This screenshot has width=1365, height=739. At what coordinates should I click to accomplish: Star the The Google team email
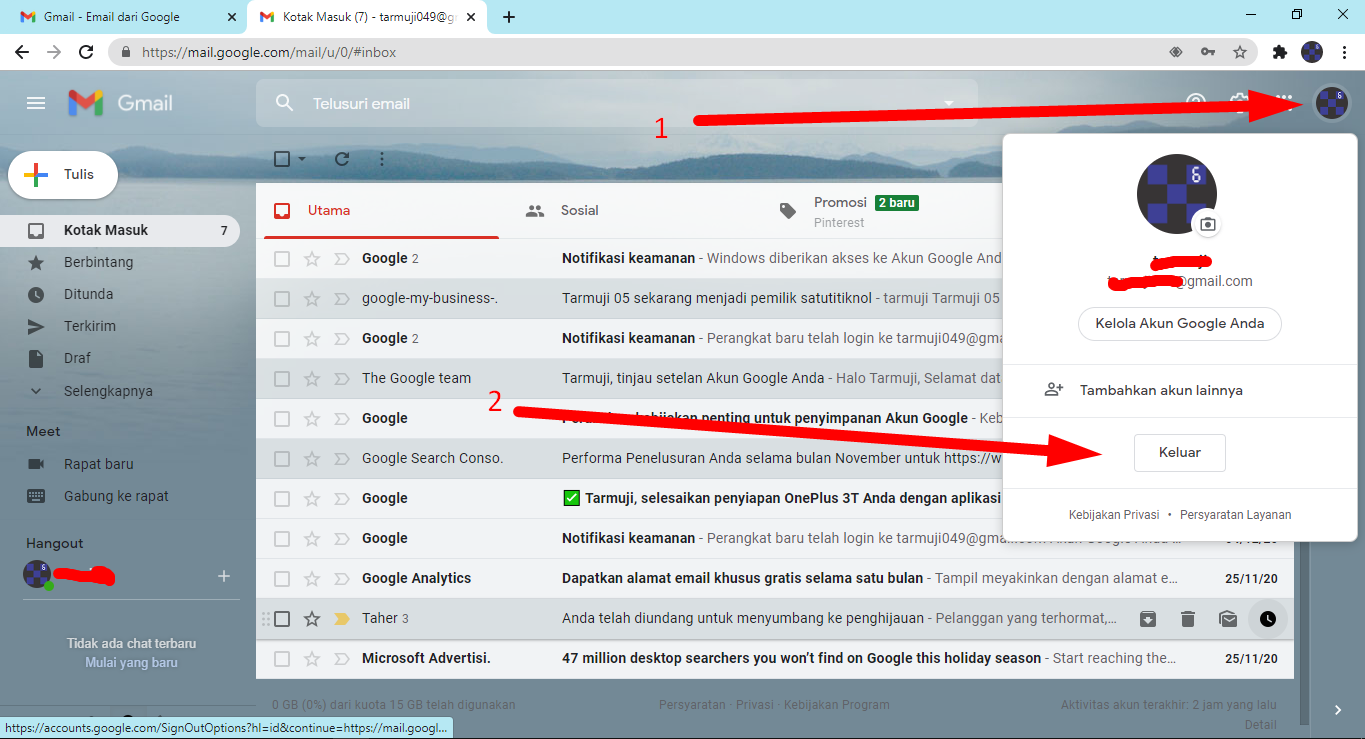(312, 379)
